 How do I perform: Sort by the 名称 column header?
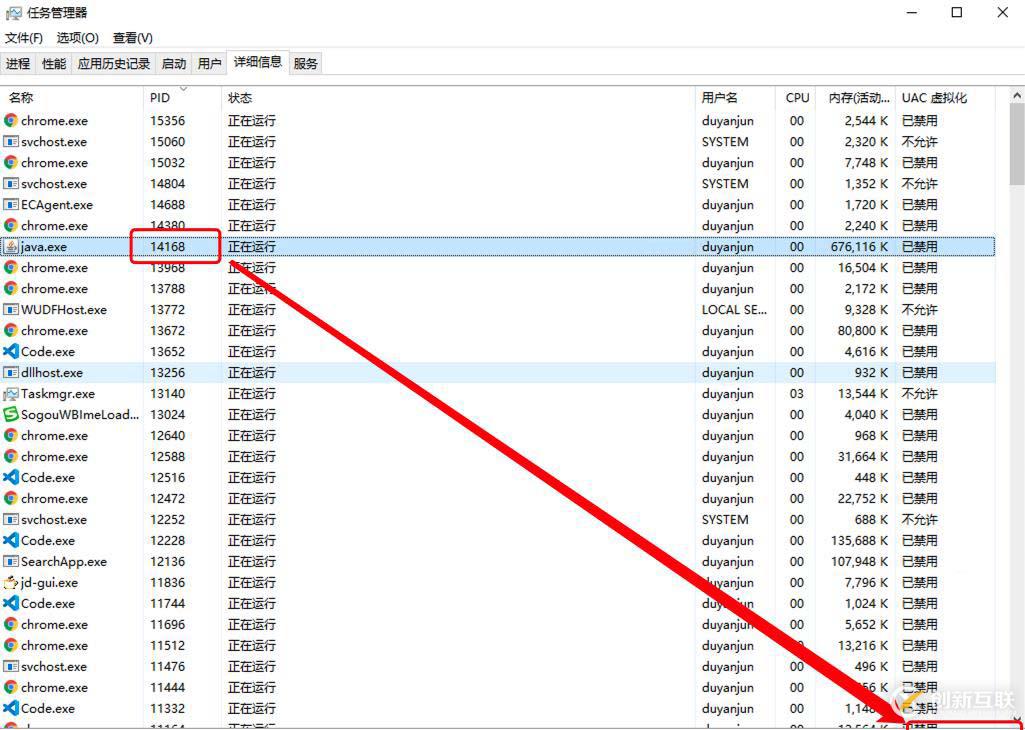click(72, 98)
